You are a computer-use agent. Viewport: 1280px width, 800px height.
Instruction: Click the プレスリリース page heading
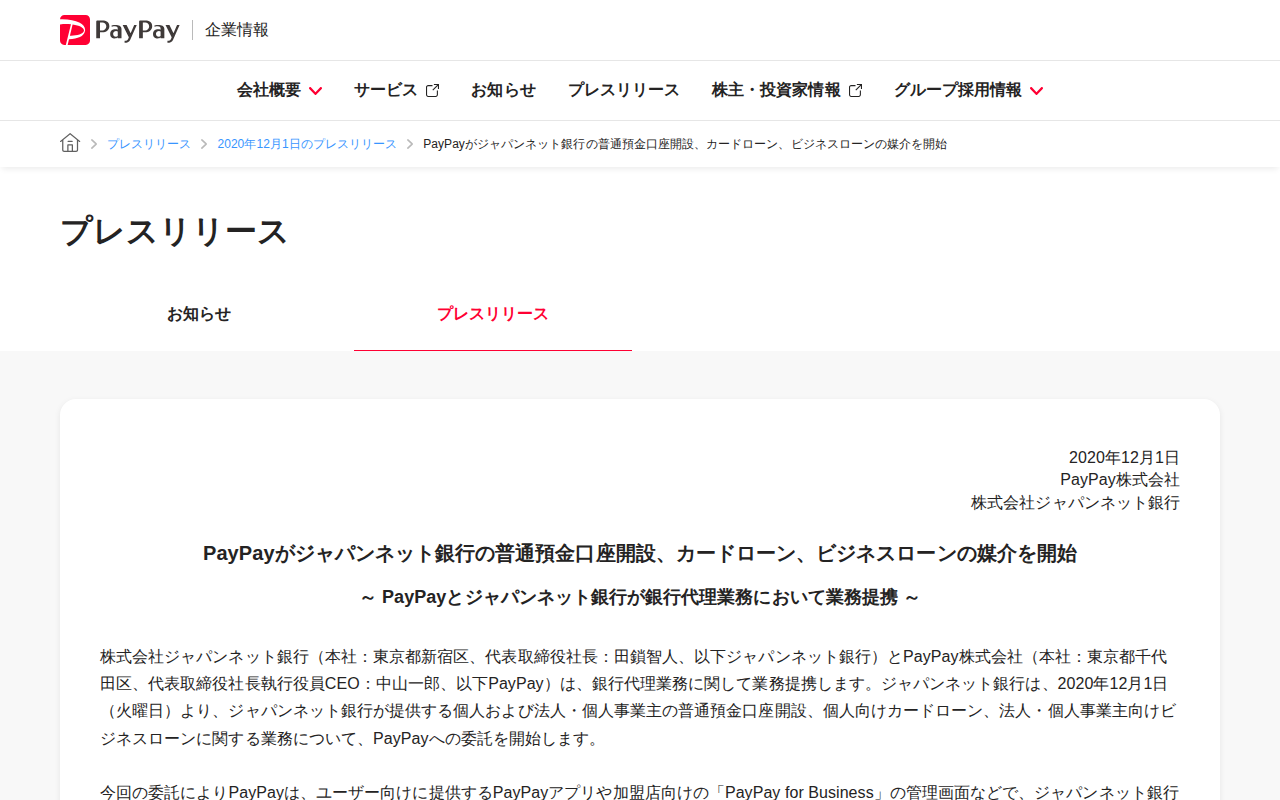pos(174,231)
